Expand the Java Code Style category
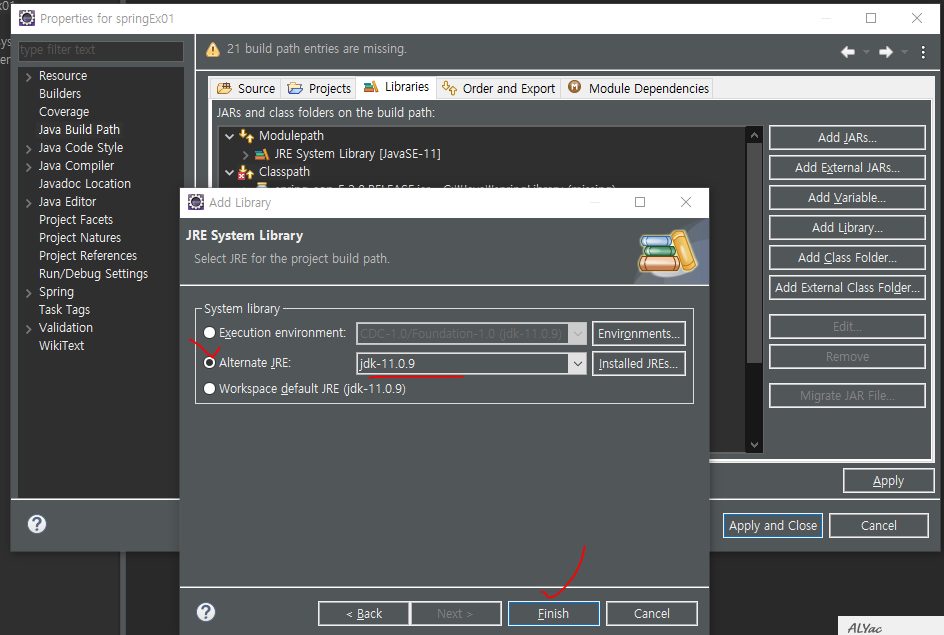Image resolution: width=944 pixels, height=635 pixels. coord(28,149)
